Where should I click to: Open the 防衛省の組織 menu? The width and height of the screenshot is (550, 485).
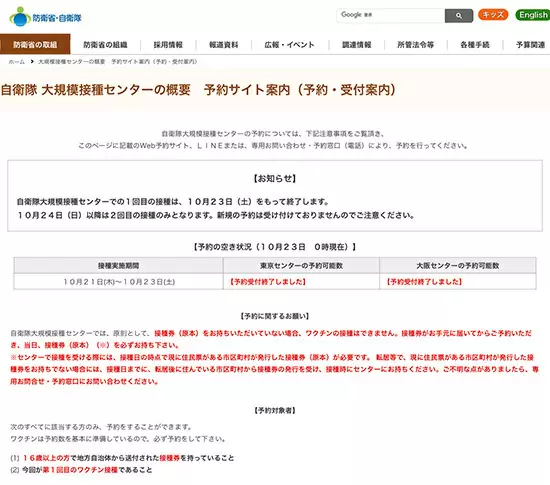click(x=105, y=45)
